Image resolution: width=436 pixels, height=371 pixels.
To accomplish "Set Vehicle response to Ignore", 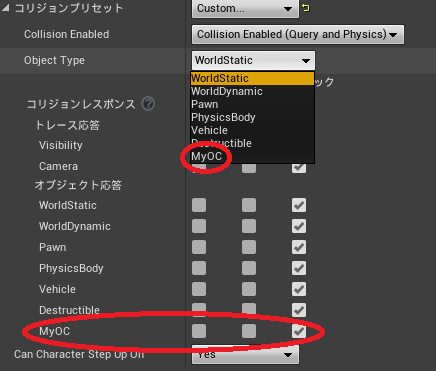I will 199,289.
